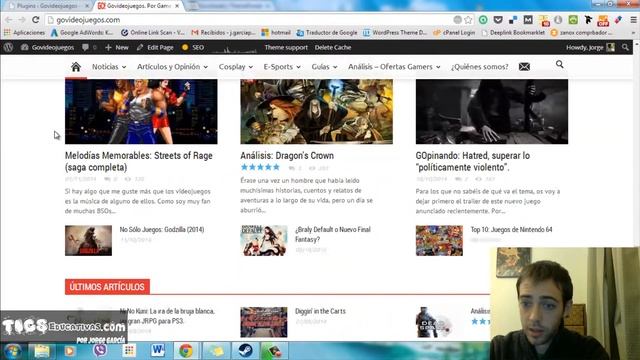
Task: Click the Chrome icon in the taskbar
Action: tap(186, 351)
